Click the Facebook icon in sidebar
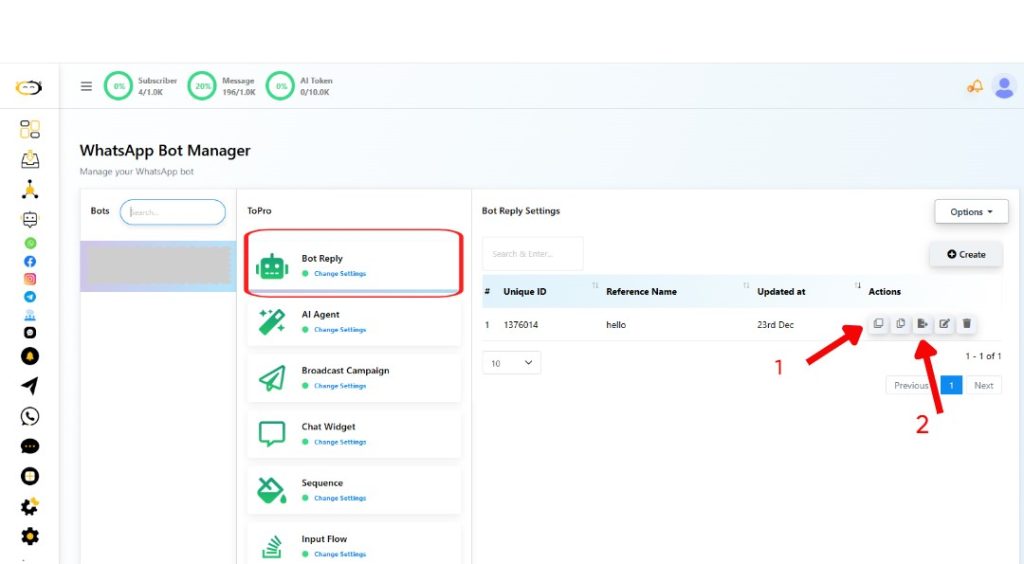1024x564 pixels. (30, 261)
